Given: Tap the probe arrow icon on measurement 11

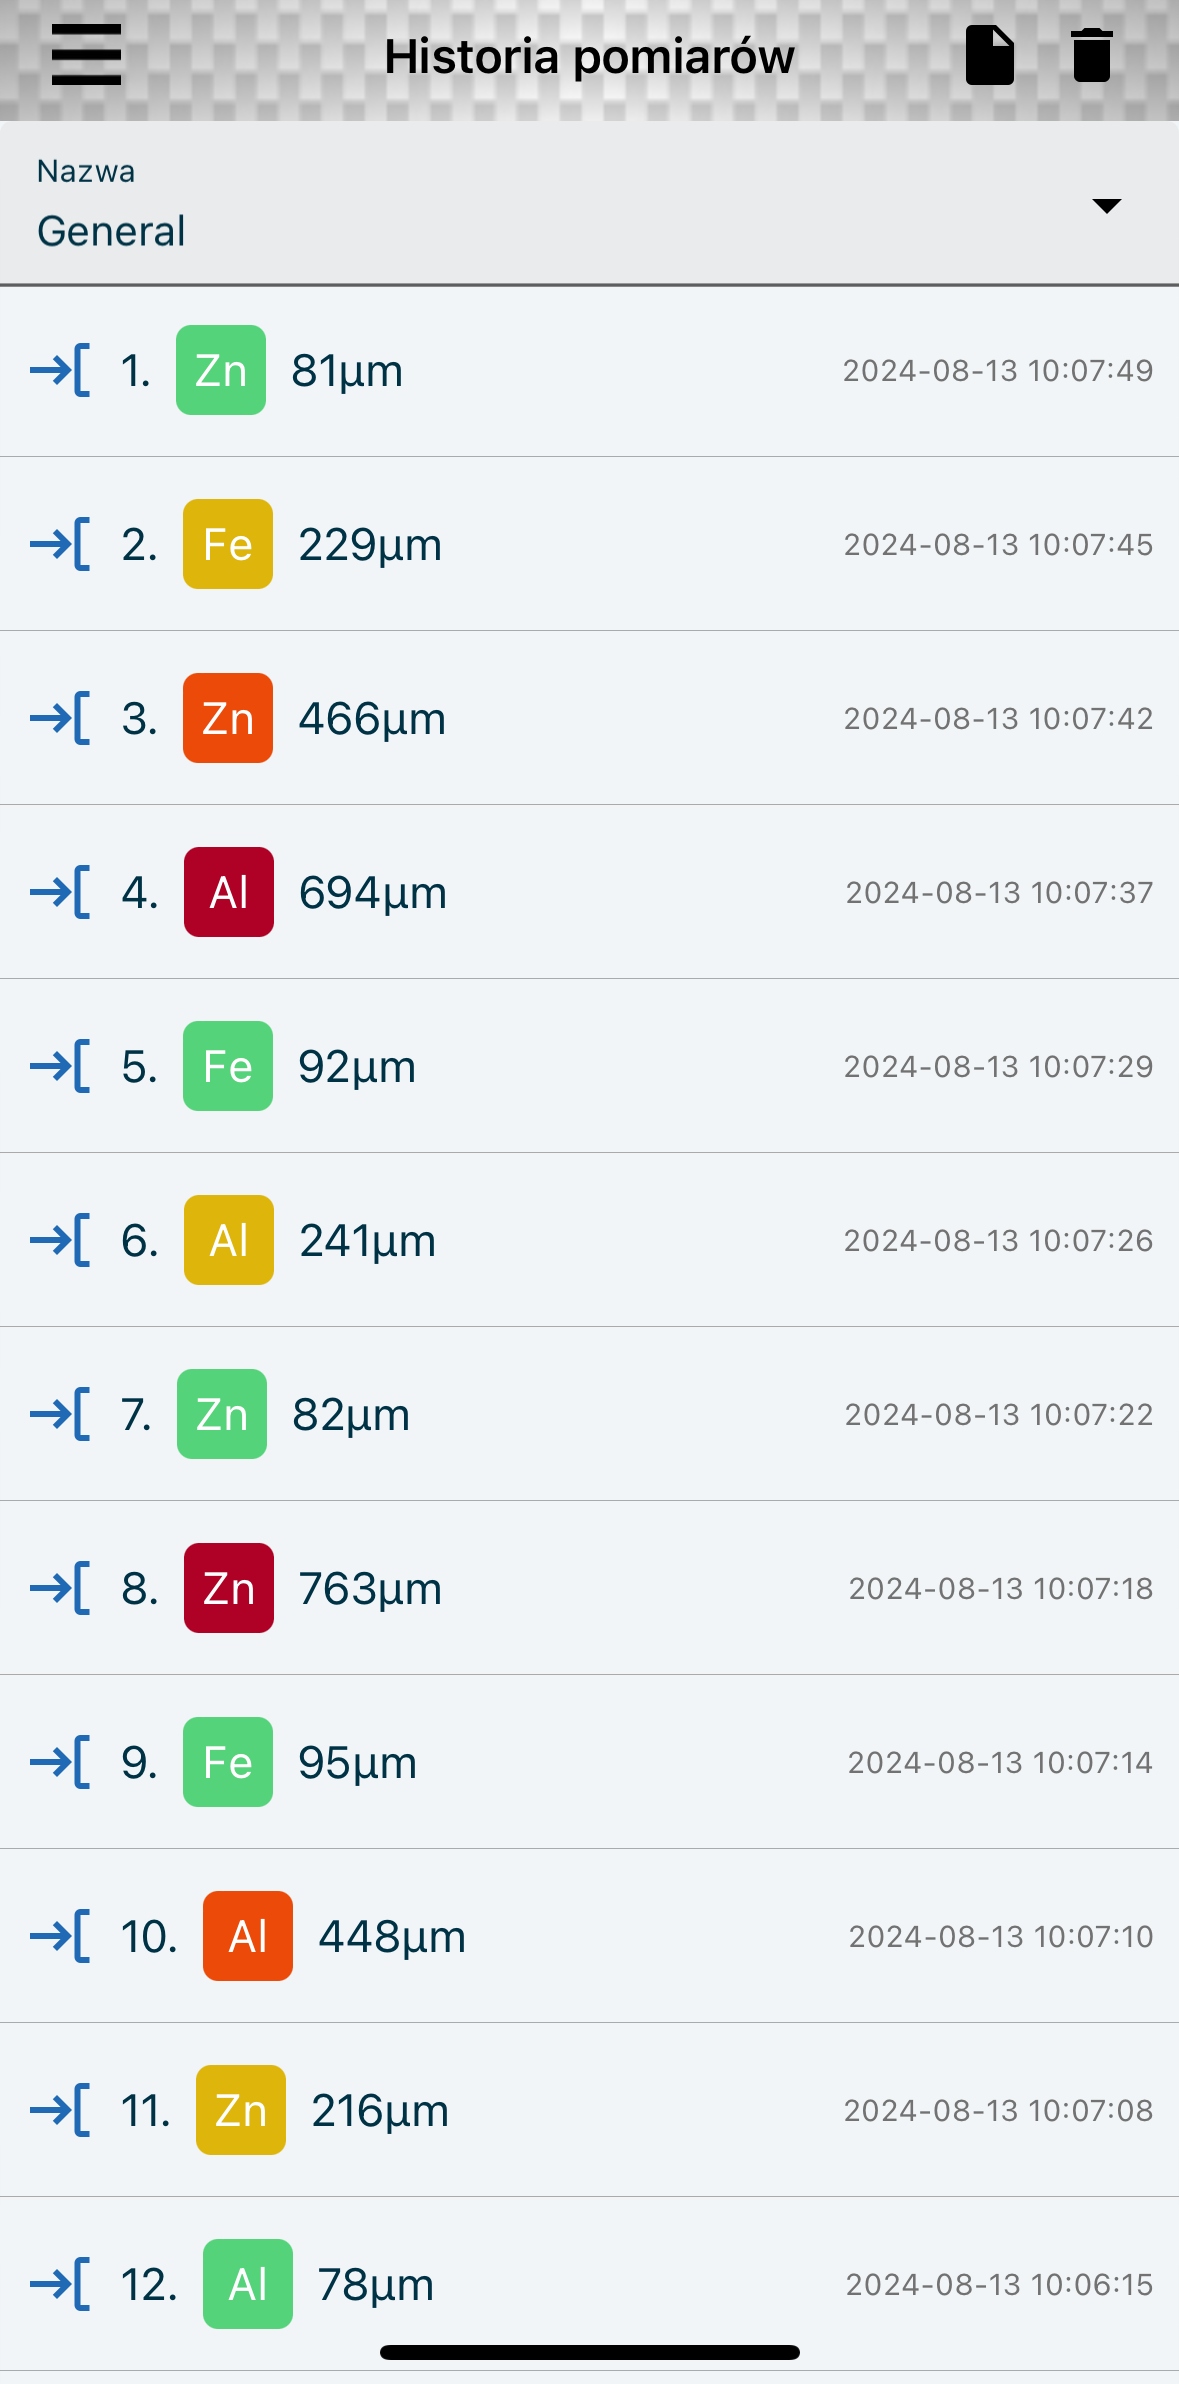Looking at the screenshot, I should 60,2110.
